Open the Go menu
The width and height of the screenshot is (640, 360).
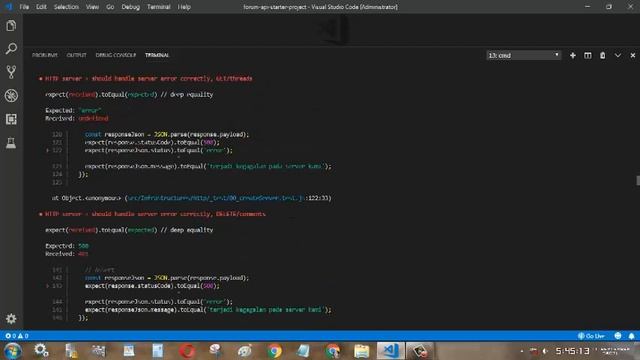[x=110, y=7]
